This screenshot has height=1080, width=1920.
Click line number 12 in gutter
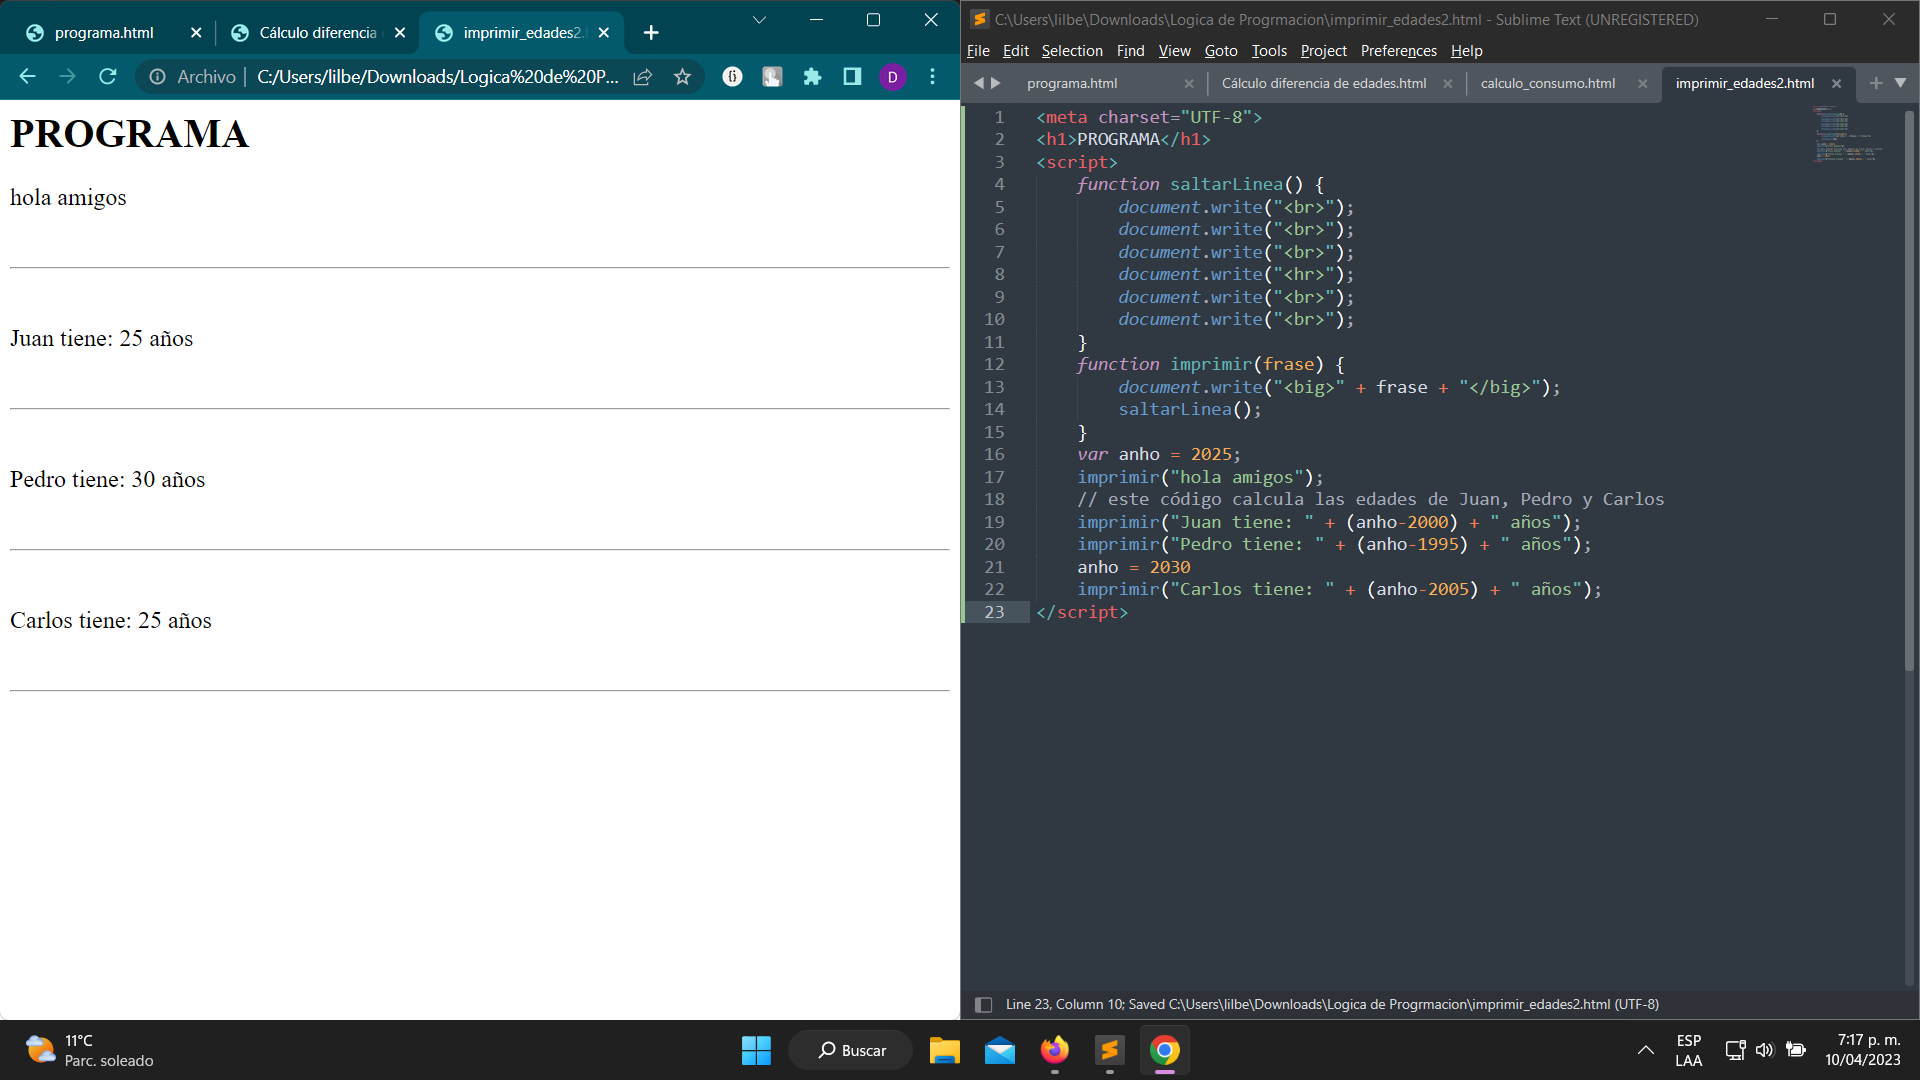click(994, 364)
